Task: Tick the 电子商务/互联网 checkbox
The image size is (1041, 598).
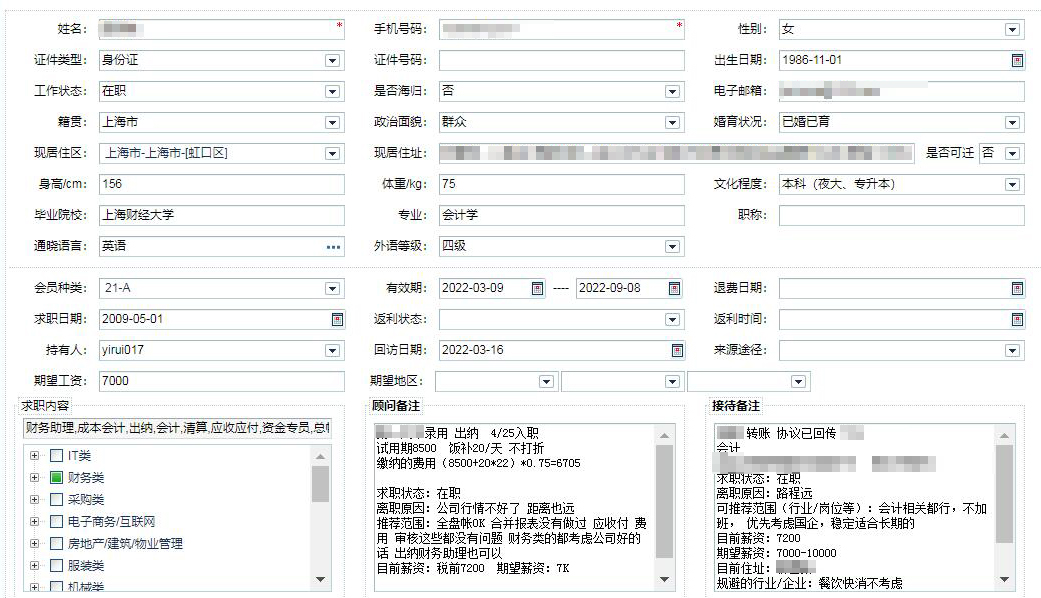Action: 56,521
